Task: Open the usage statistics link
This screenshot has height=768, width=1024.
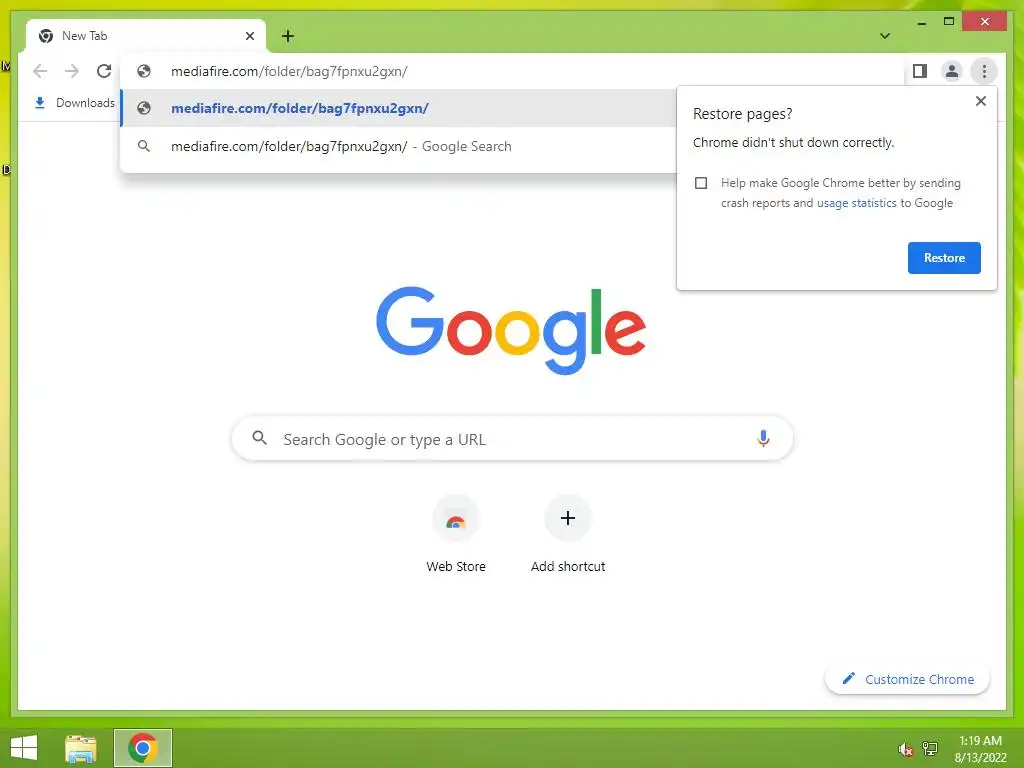Action: tap(856, 203)
